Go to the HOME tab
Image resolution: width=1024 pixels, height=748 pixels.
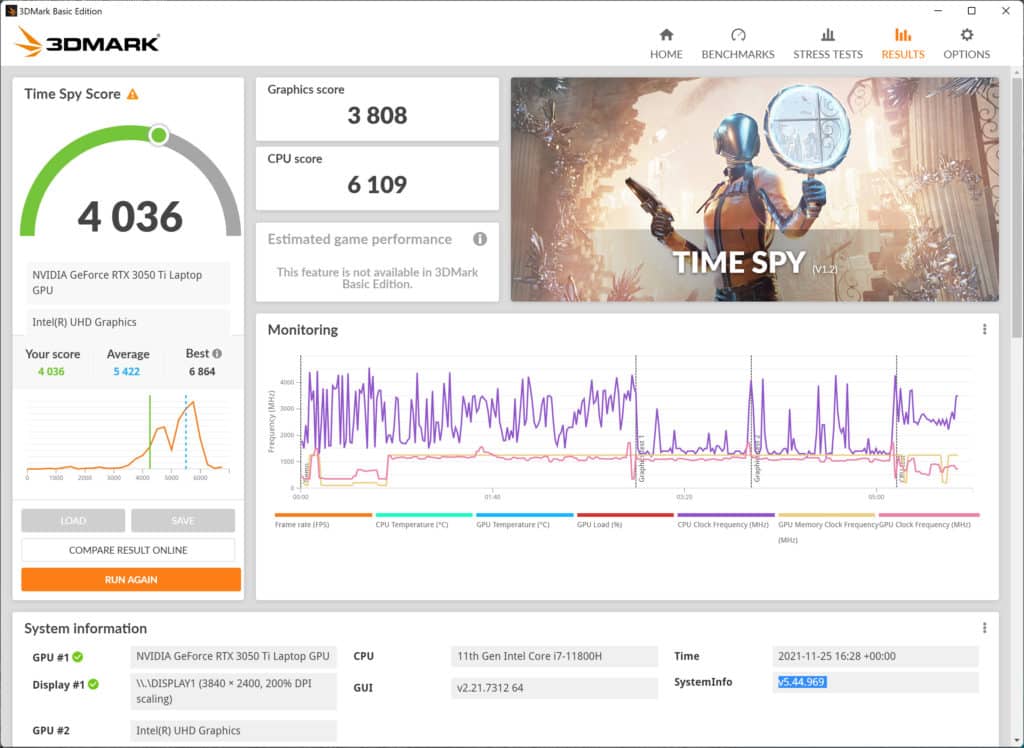tap(666, 44)
